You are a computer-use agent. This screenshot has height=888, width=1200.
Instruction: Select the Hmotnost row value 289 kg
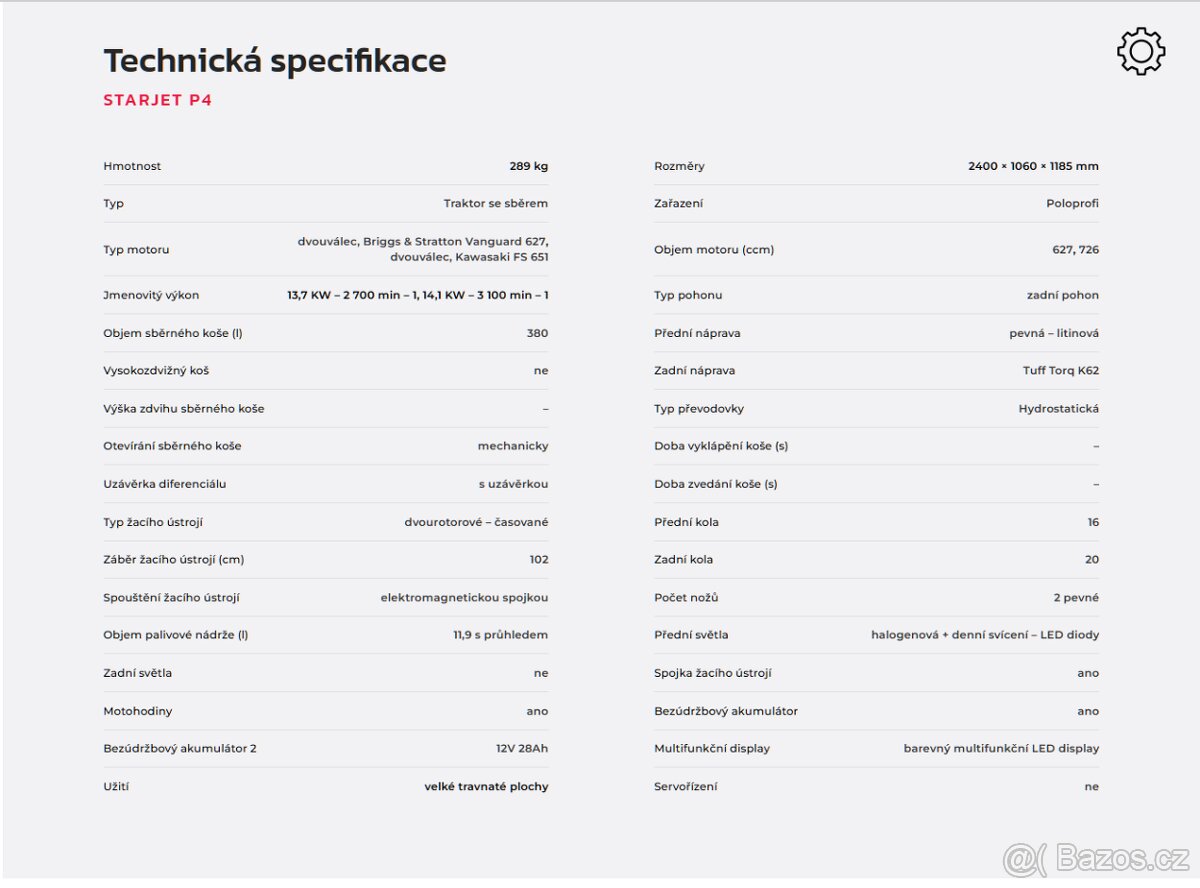[529, 166]
